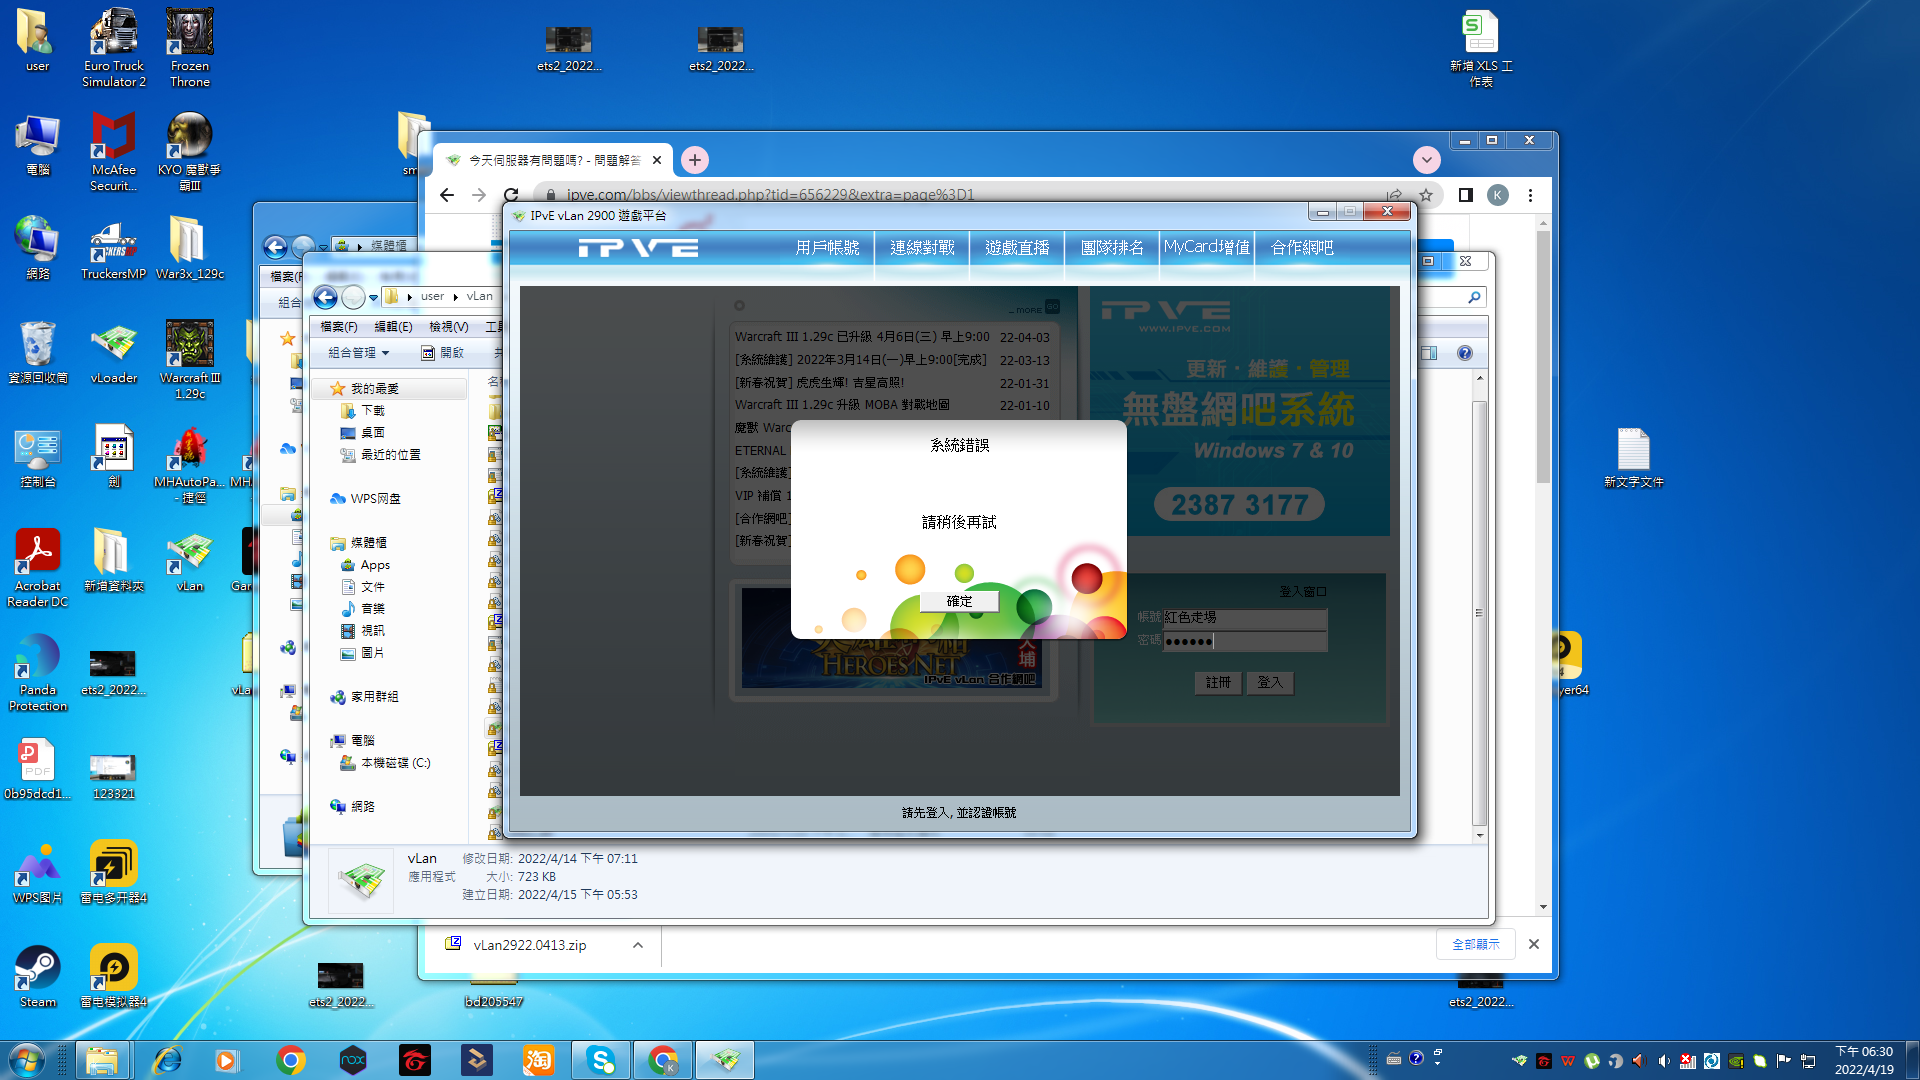The height and width of the screenshot is (1080, 1920).
Task: Click the 確定 button in error dialog
Action: click(x=959, y=601)
